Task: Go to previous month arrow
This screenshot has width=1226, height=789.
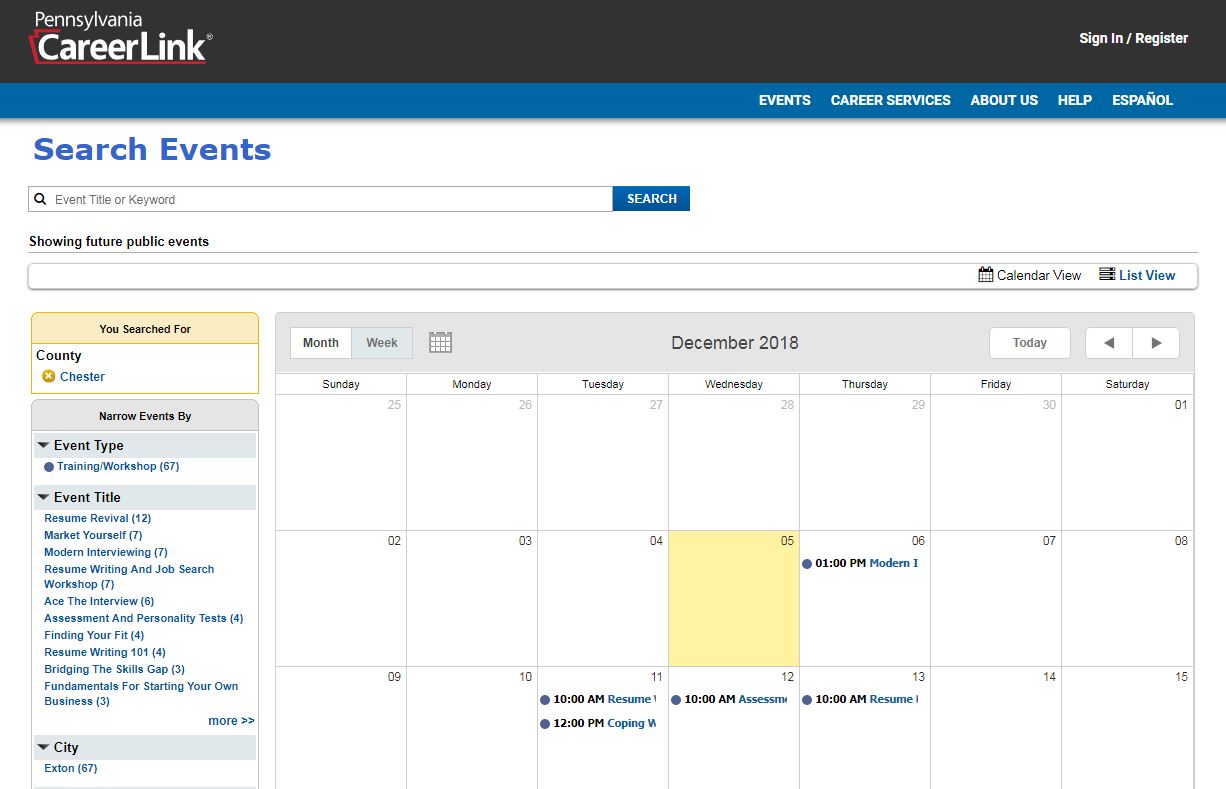Action: click(1109, 343)
